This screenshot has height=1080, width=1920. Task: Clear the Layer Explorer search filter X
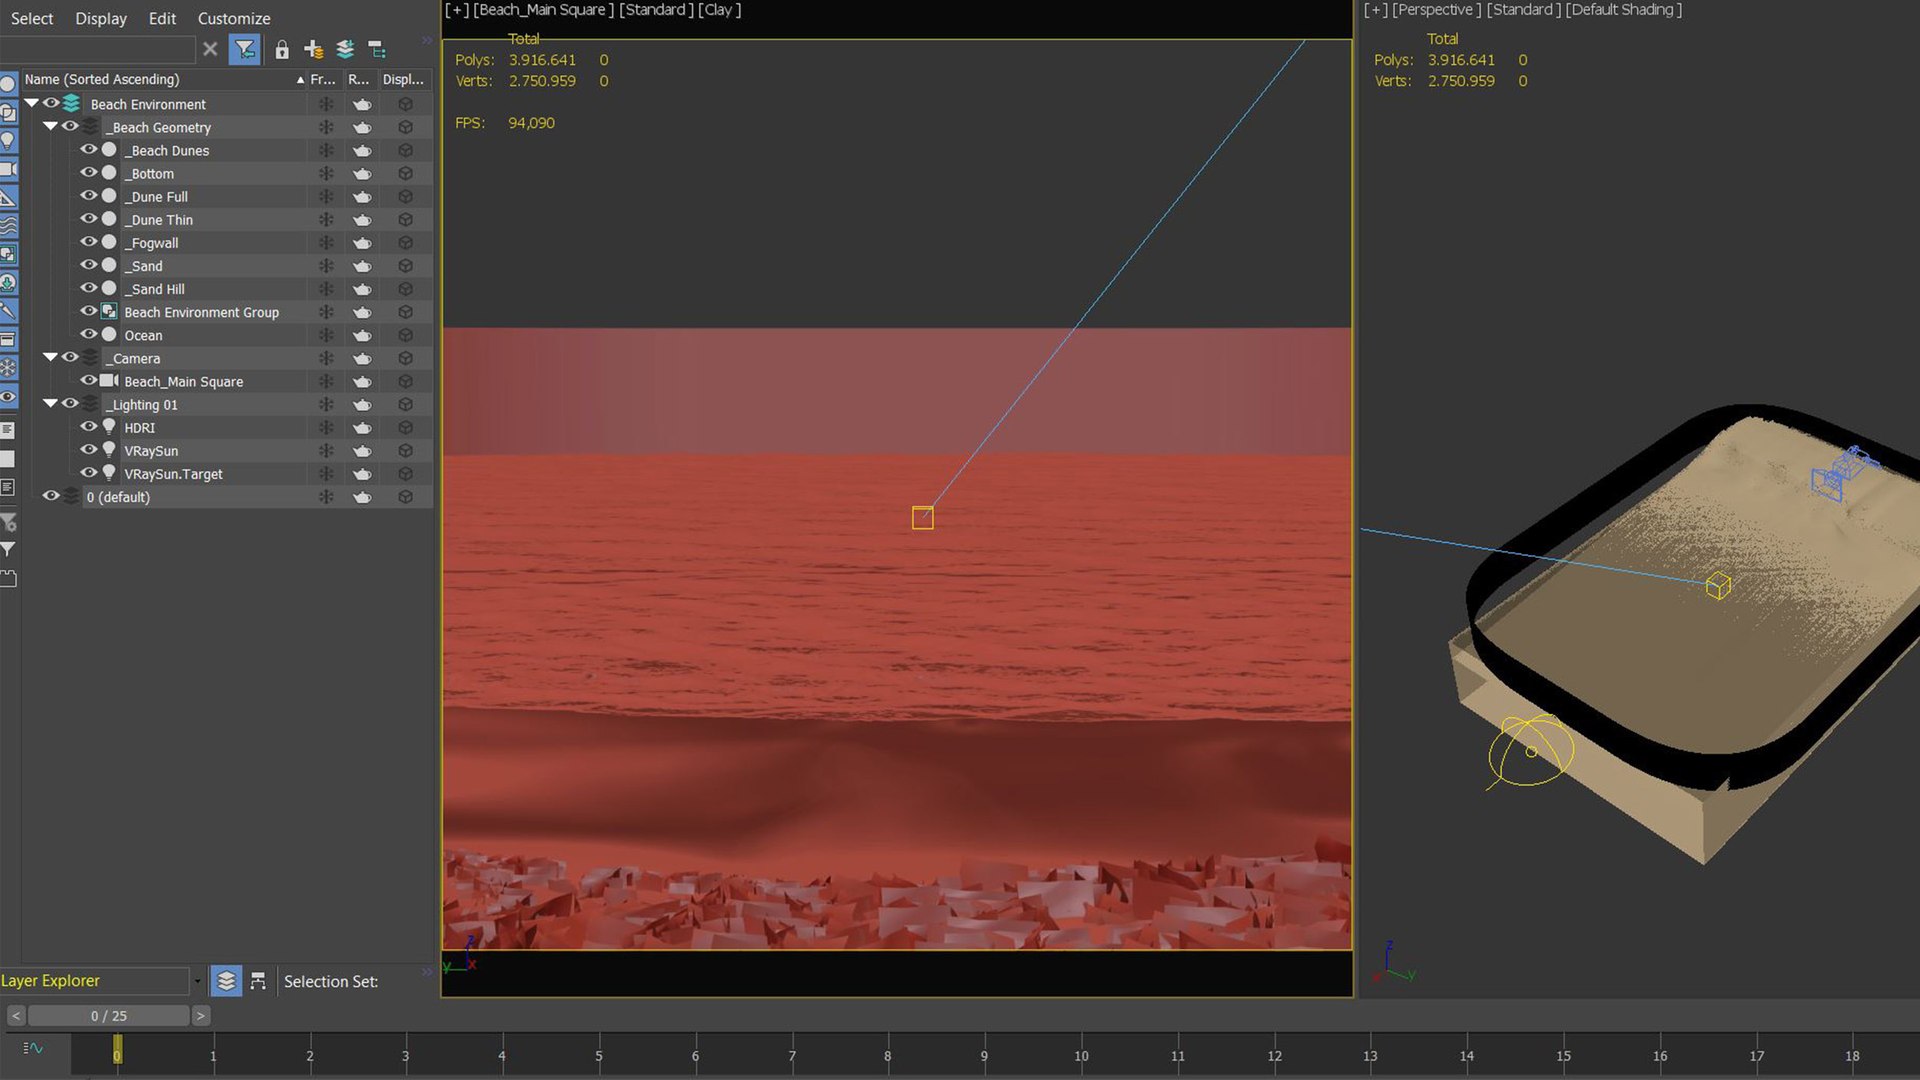210,49
